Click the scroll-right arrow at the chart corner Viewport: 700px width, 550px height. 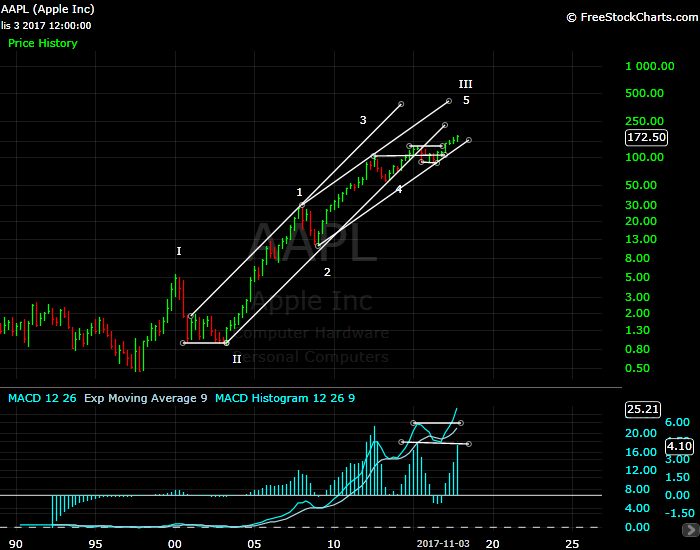coord(692,529)
